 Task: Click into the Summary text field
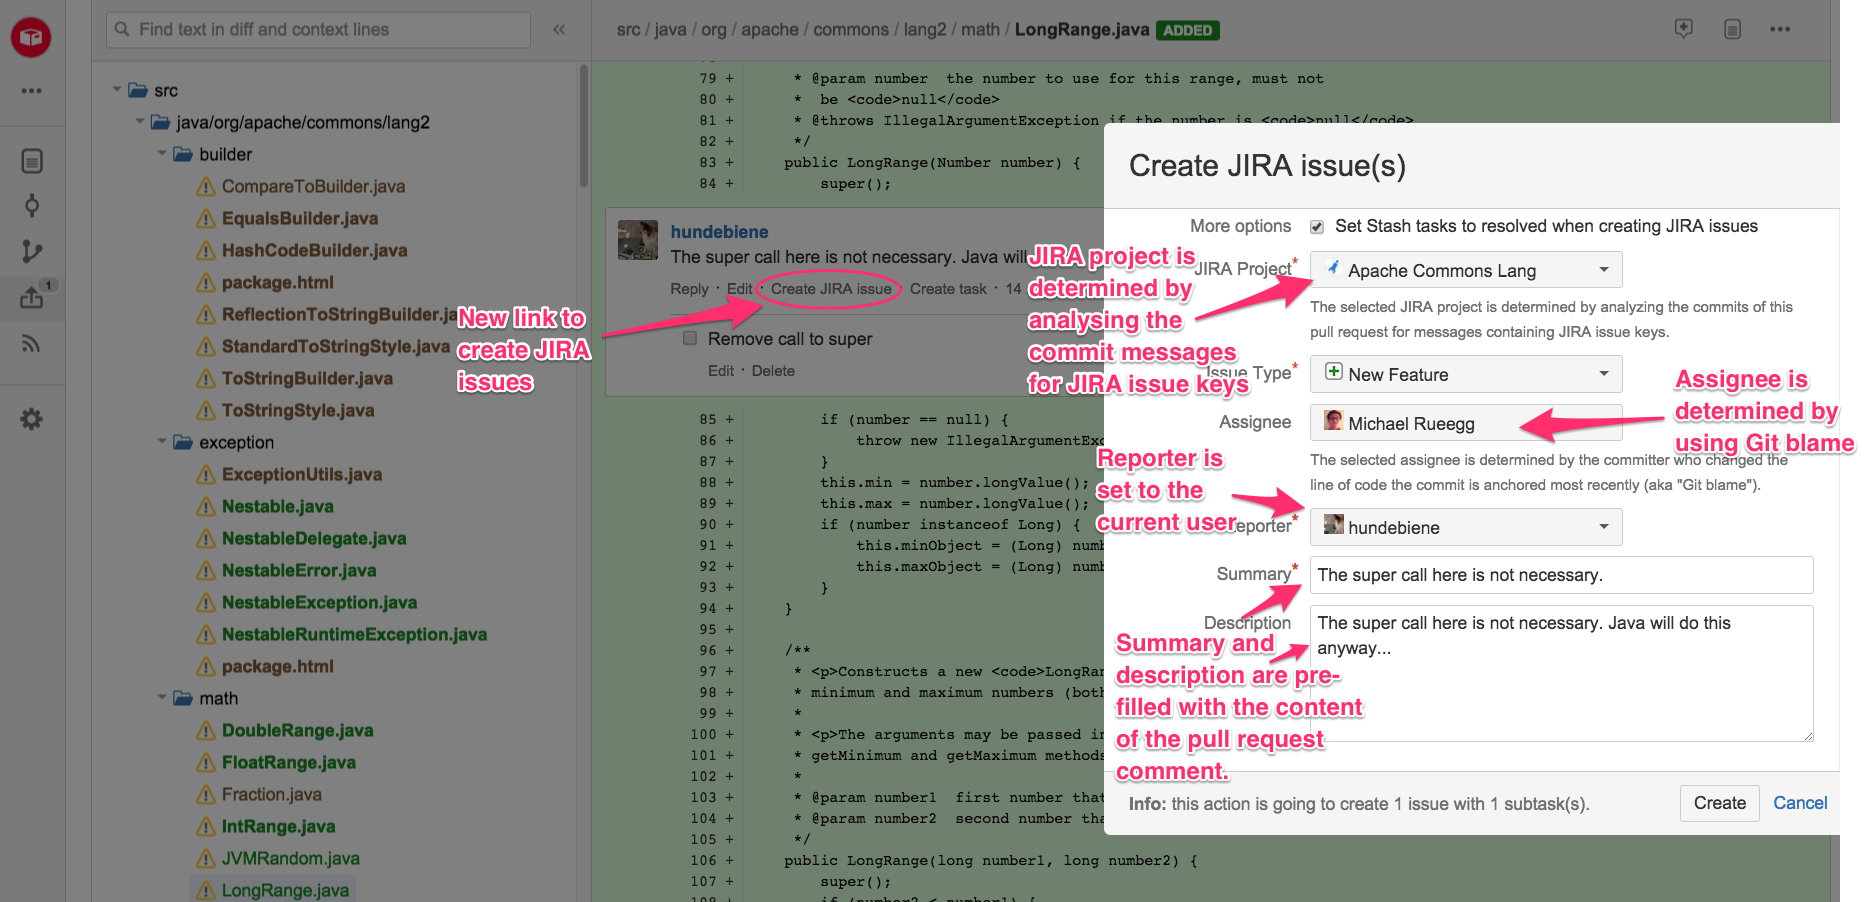tap(1561, 575)
